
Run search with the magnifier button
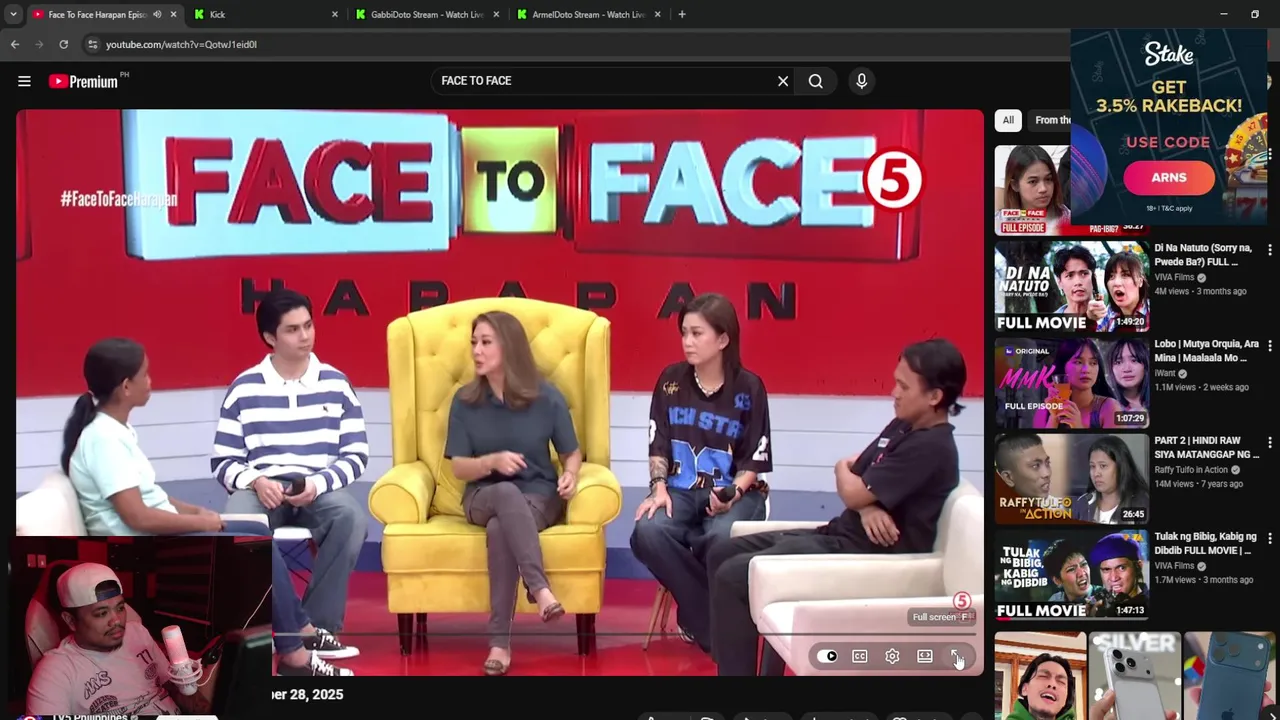coord(816,81)
